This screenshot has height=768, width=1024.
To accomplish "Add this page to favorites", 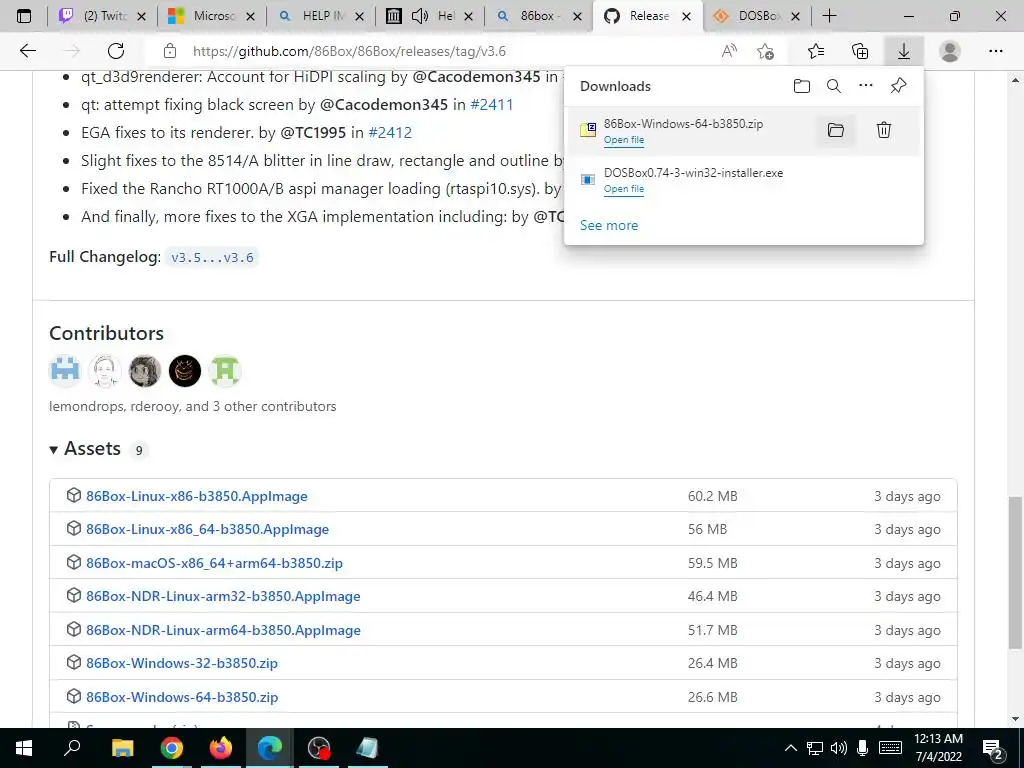I will pos(765,51).
